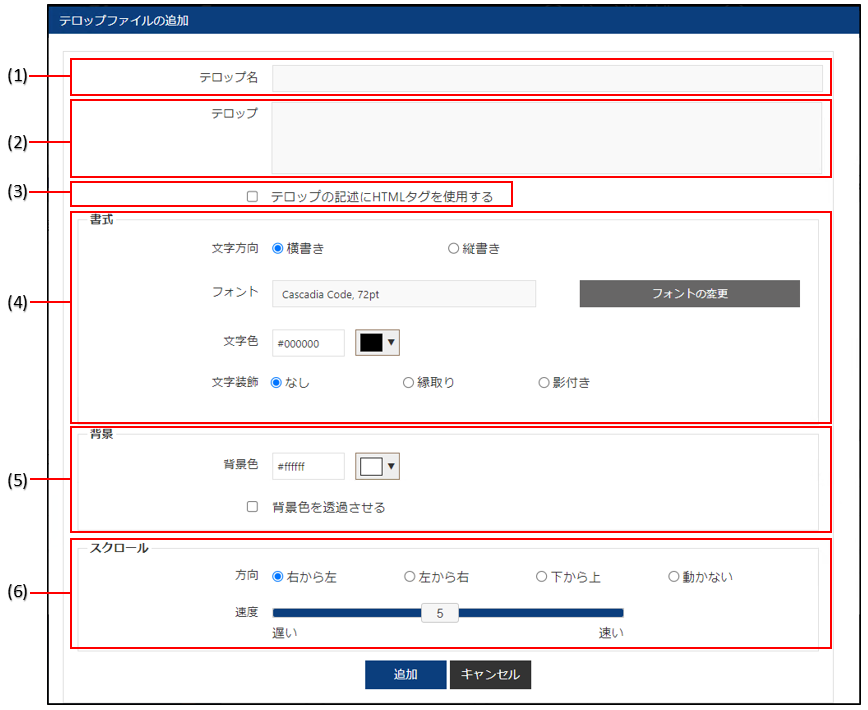Click the テロップ名 text field
Screen dimensions: 868x710
[547, 79]
